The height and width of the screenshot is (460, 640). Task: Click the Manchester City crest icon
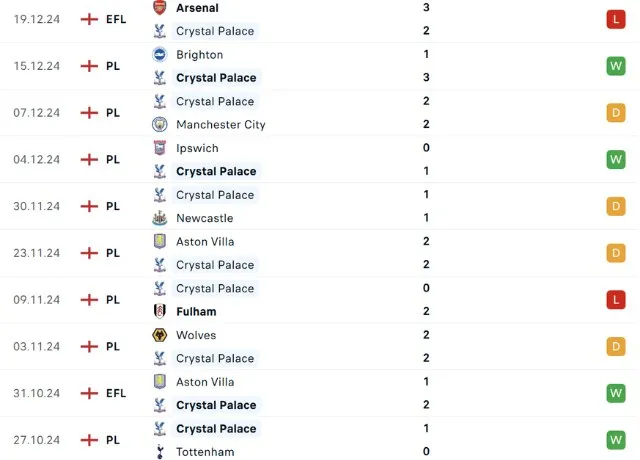coord(158,125)
